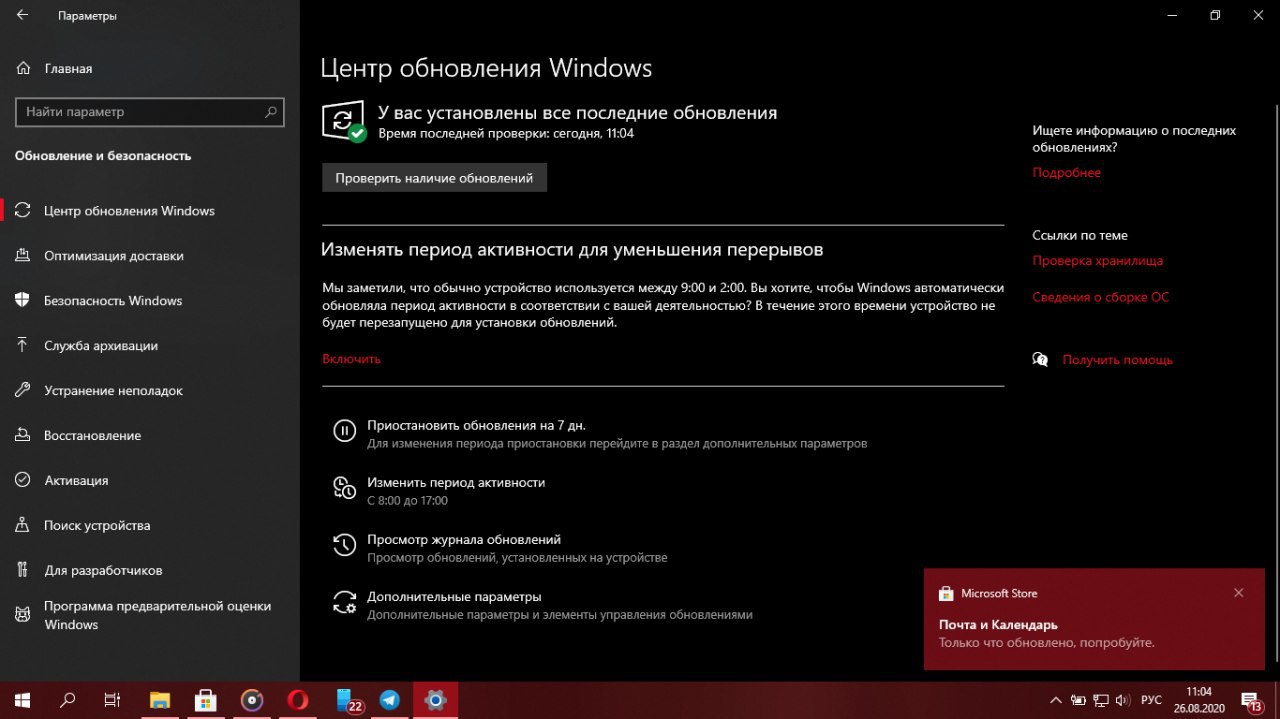This screenshot has width=1280, height=719.
Task: Switch the РУС input language
Action: (x=1152, y=700)
